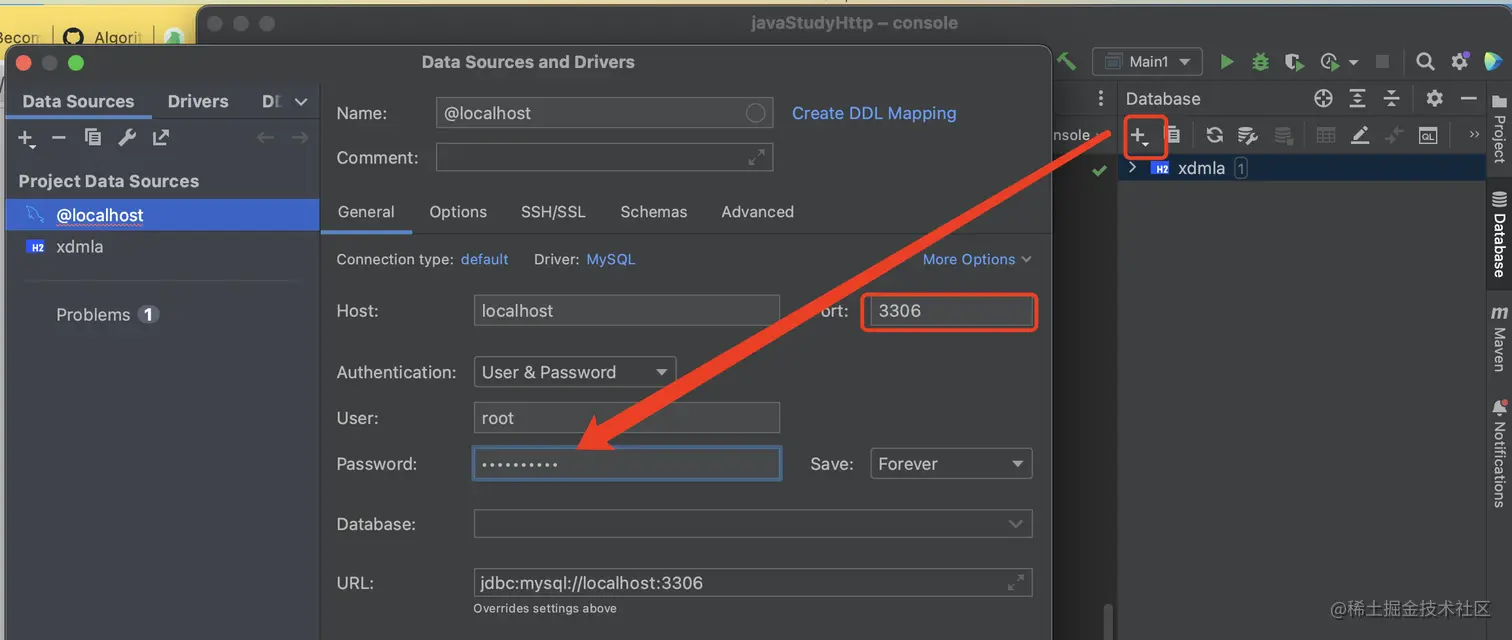Click into the User field showing root

[626, 418]
